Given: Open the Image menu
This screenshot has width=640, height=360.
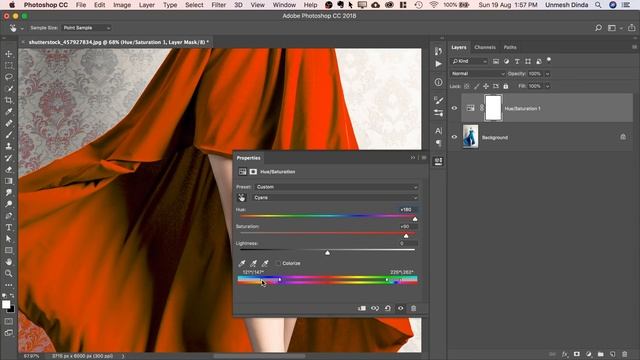Looking at the screenshot, I should click(x=122, y=5).
